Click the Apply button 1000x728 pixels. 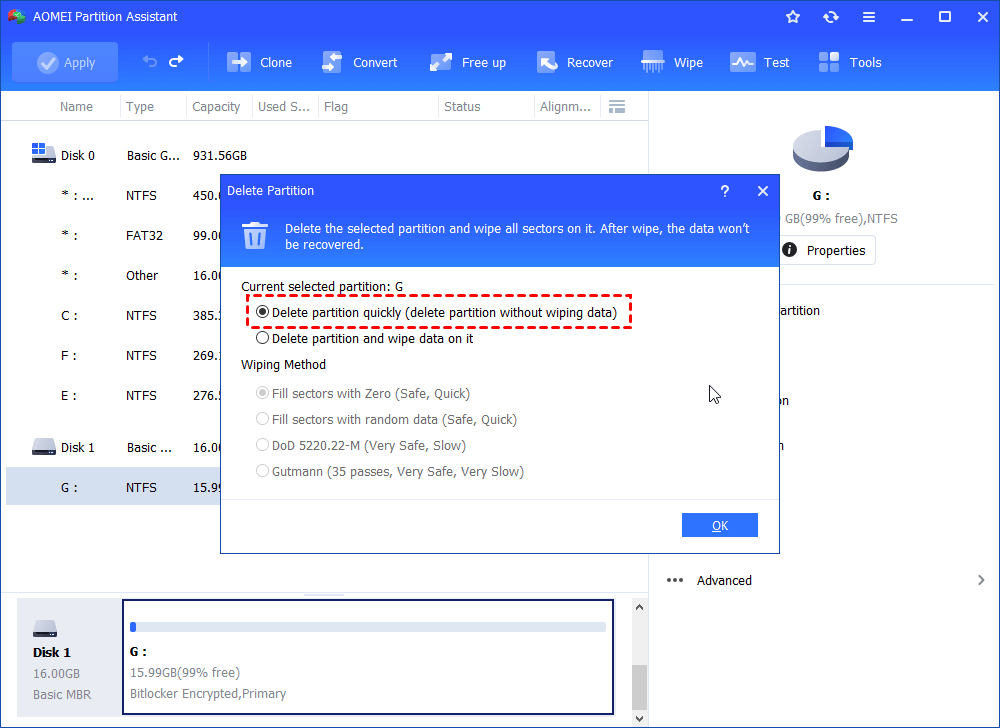(65, 62)
